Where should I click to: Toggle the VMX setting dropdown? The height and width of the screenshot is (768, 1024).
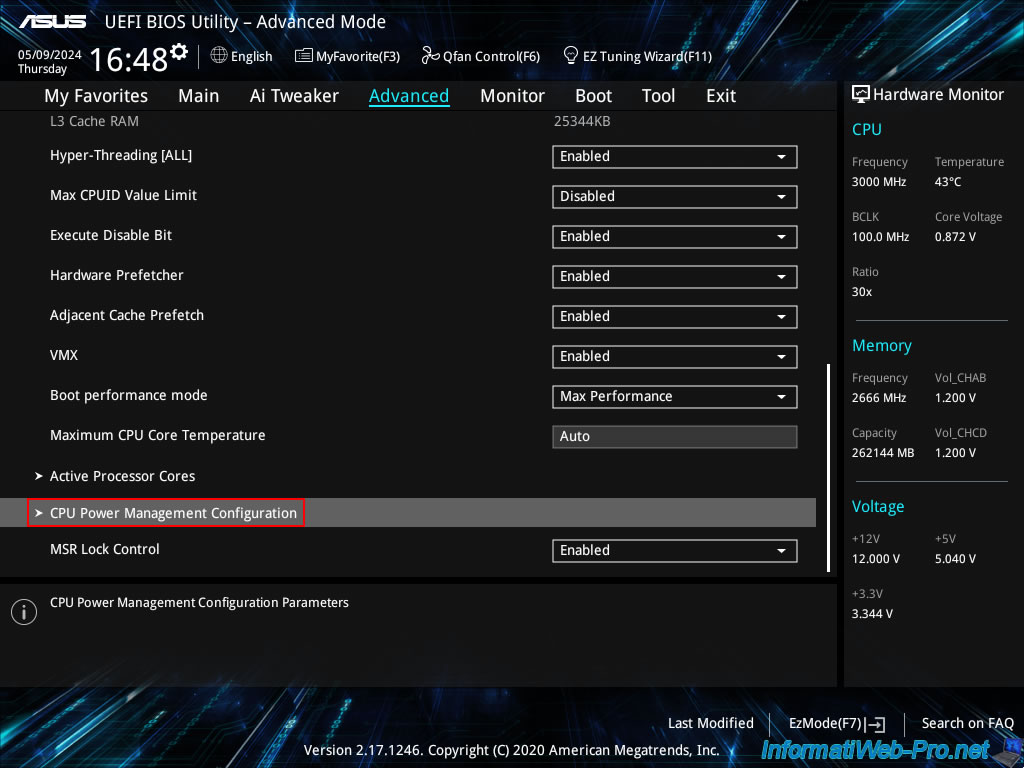tap(674, 357)
